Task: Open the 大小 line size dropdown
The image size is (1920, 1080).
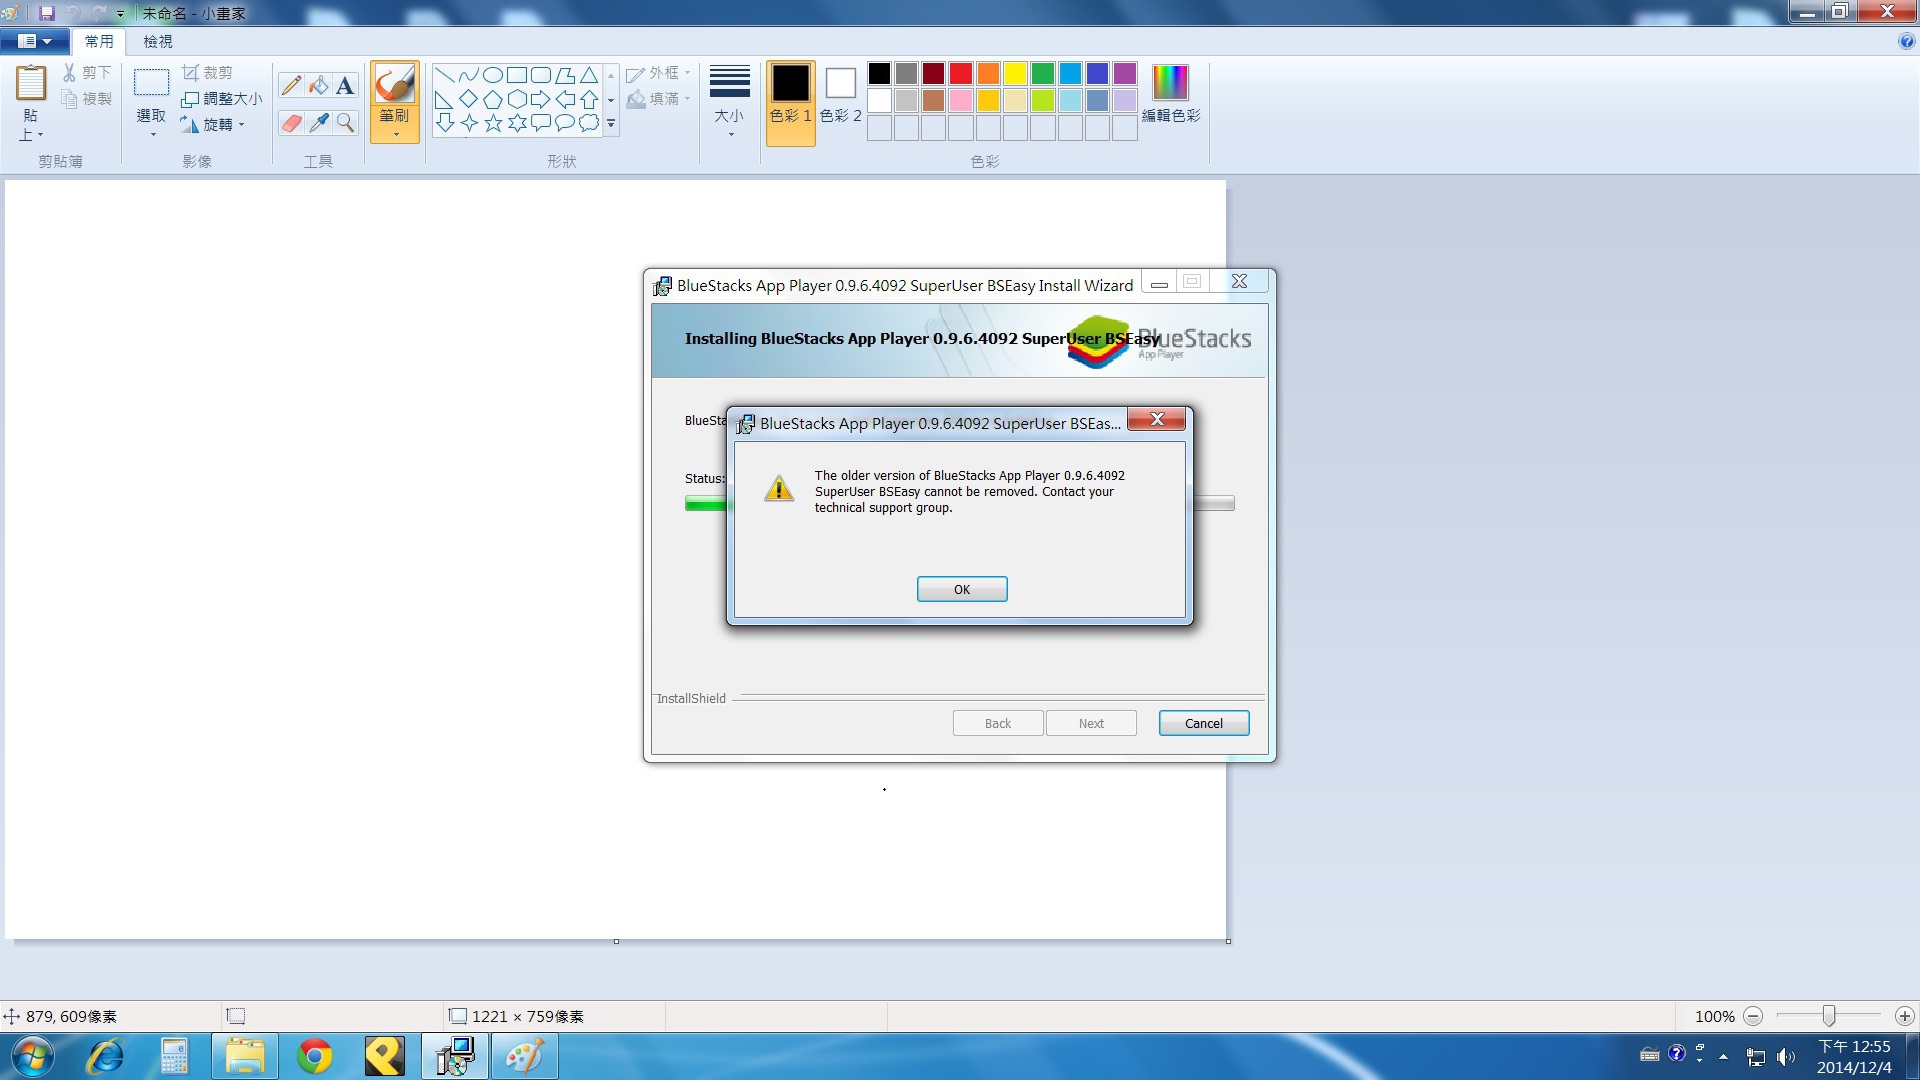Action: click(730, 102)
